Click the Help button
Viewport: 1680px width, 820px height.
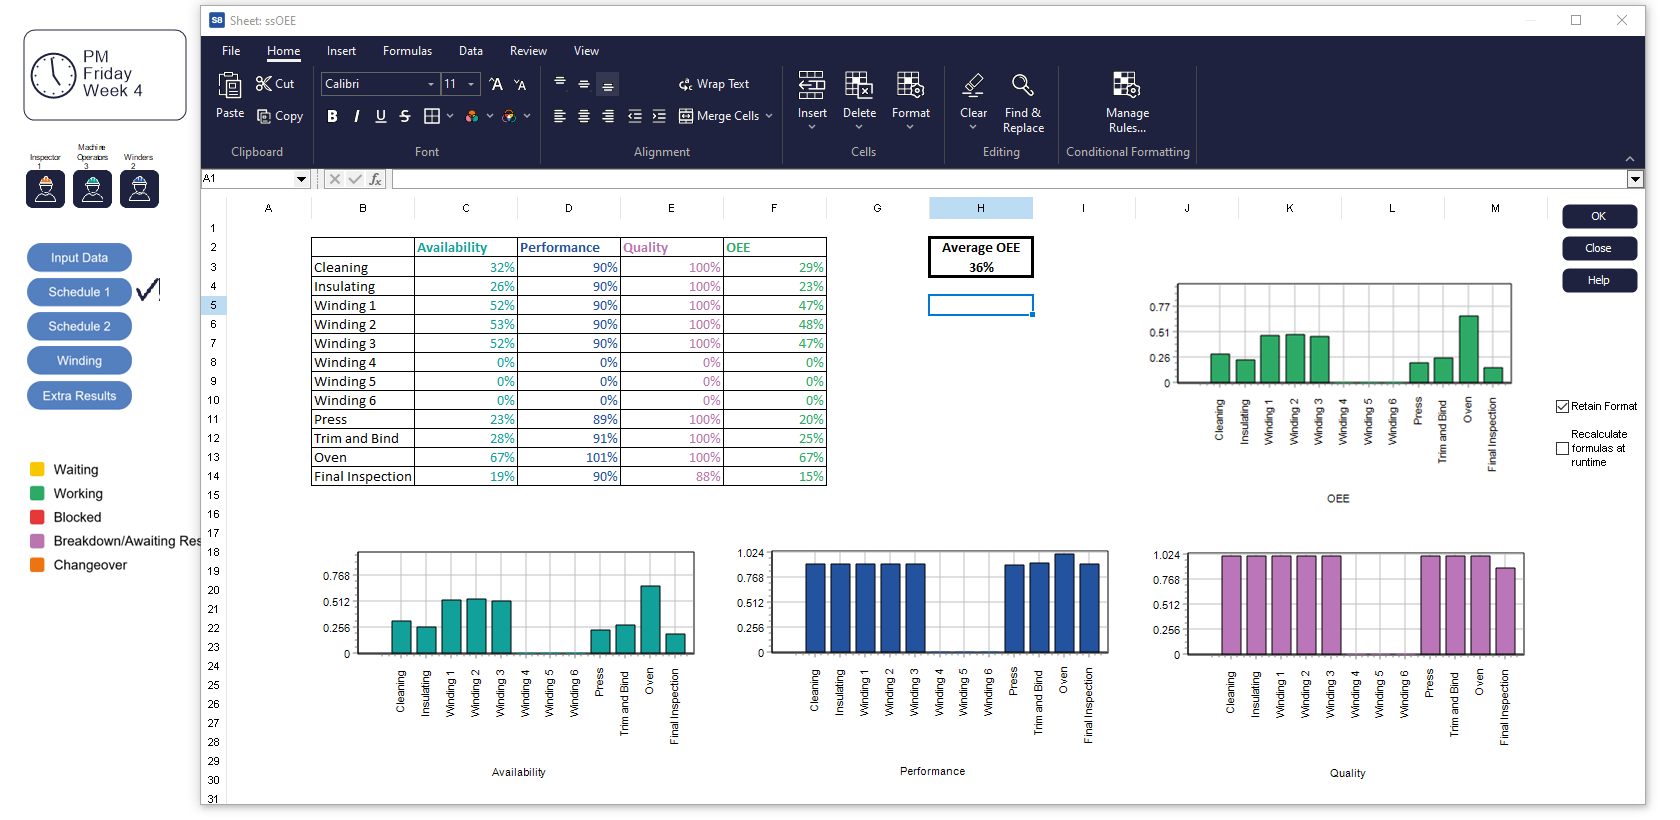tap(1599, 280)
